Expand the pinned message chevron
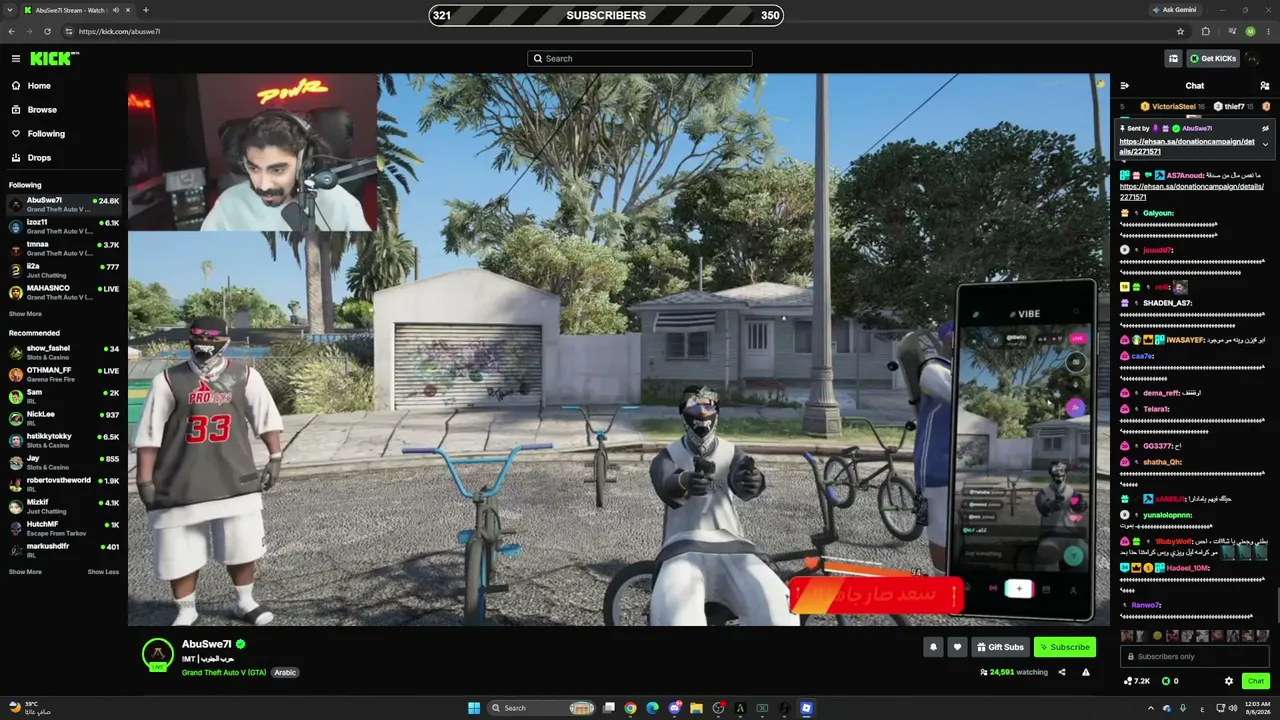Viewport: 1280px width, 720px height. 1265,145
